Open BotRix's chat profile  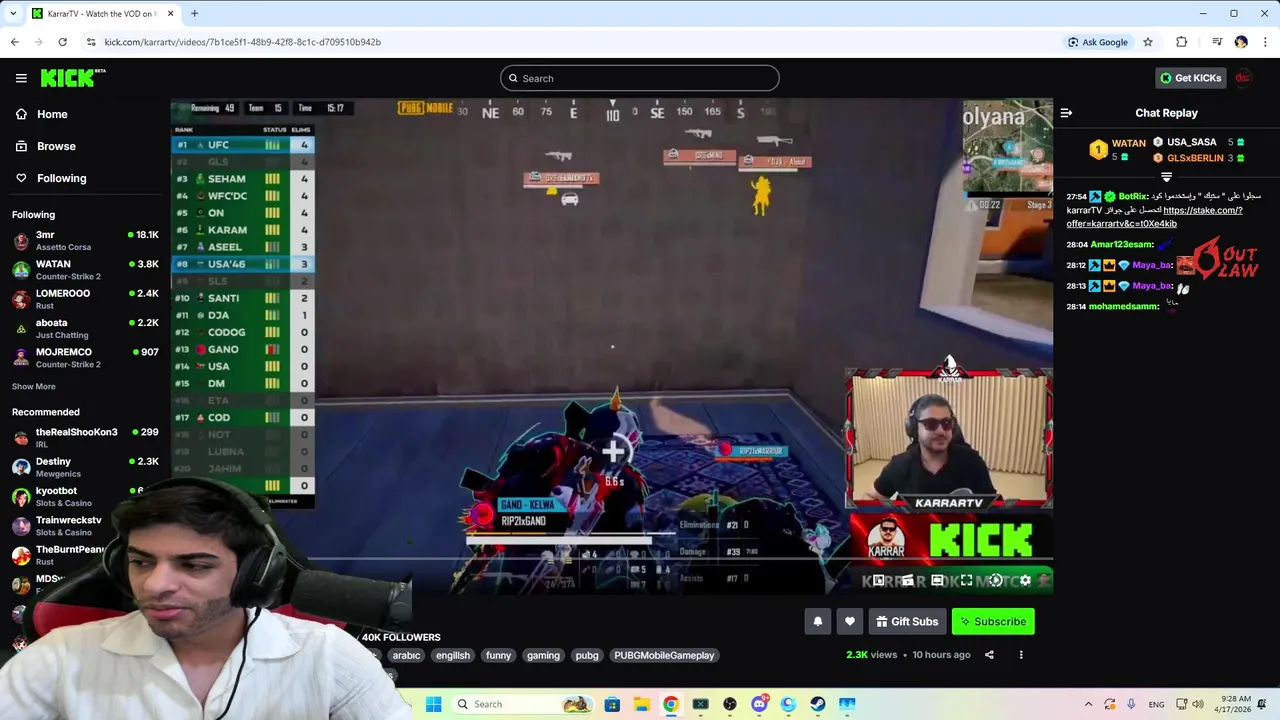pos(1132,197)
